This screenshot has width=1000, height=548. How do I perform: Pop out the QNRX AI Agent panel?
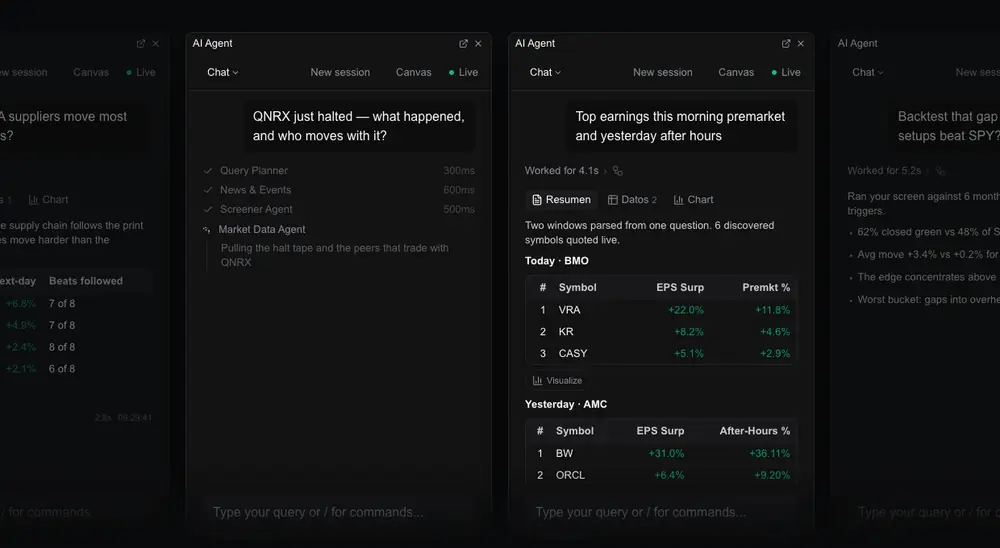pos(464,43)
